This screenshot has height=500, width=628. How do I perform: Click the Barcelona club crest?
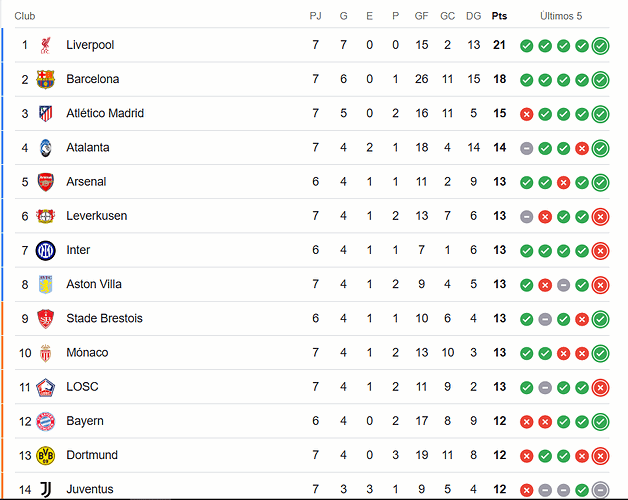[x=45, y=79]
